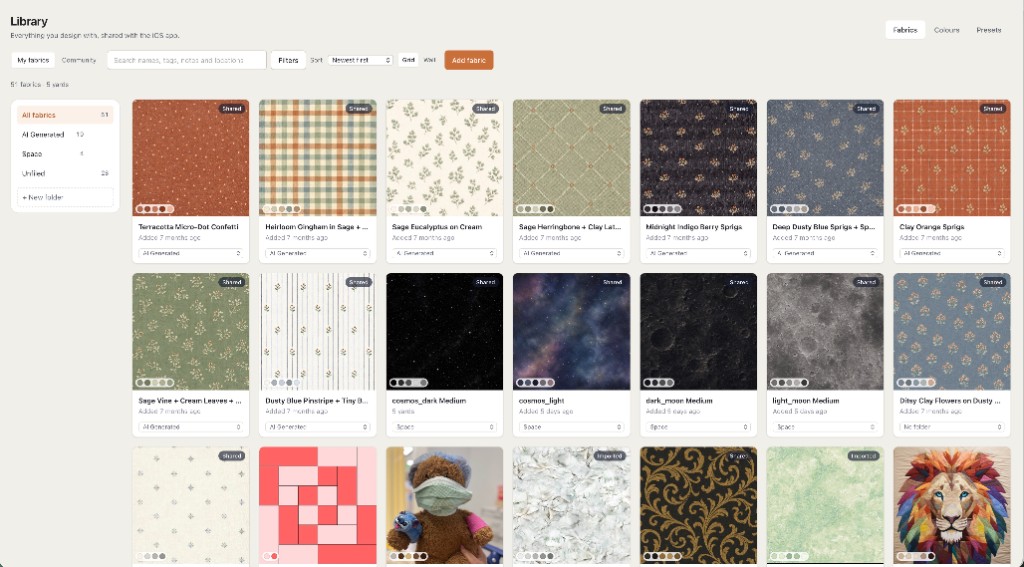Open folder dropdown for dark_moon Medium
Screen dimensions: 1024x567
698,427
